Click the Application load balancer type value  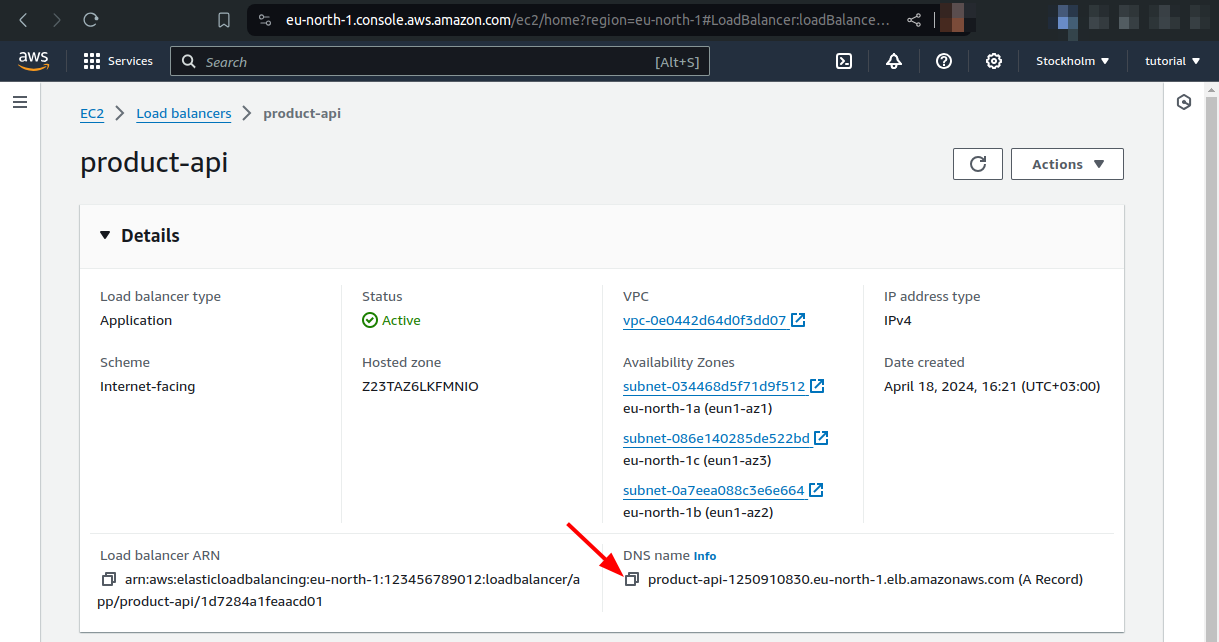(x=136, y=321)
